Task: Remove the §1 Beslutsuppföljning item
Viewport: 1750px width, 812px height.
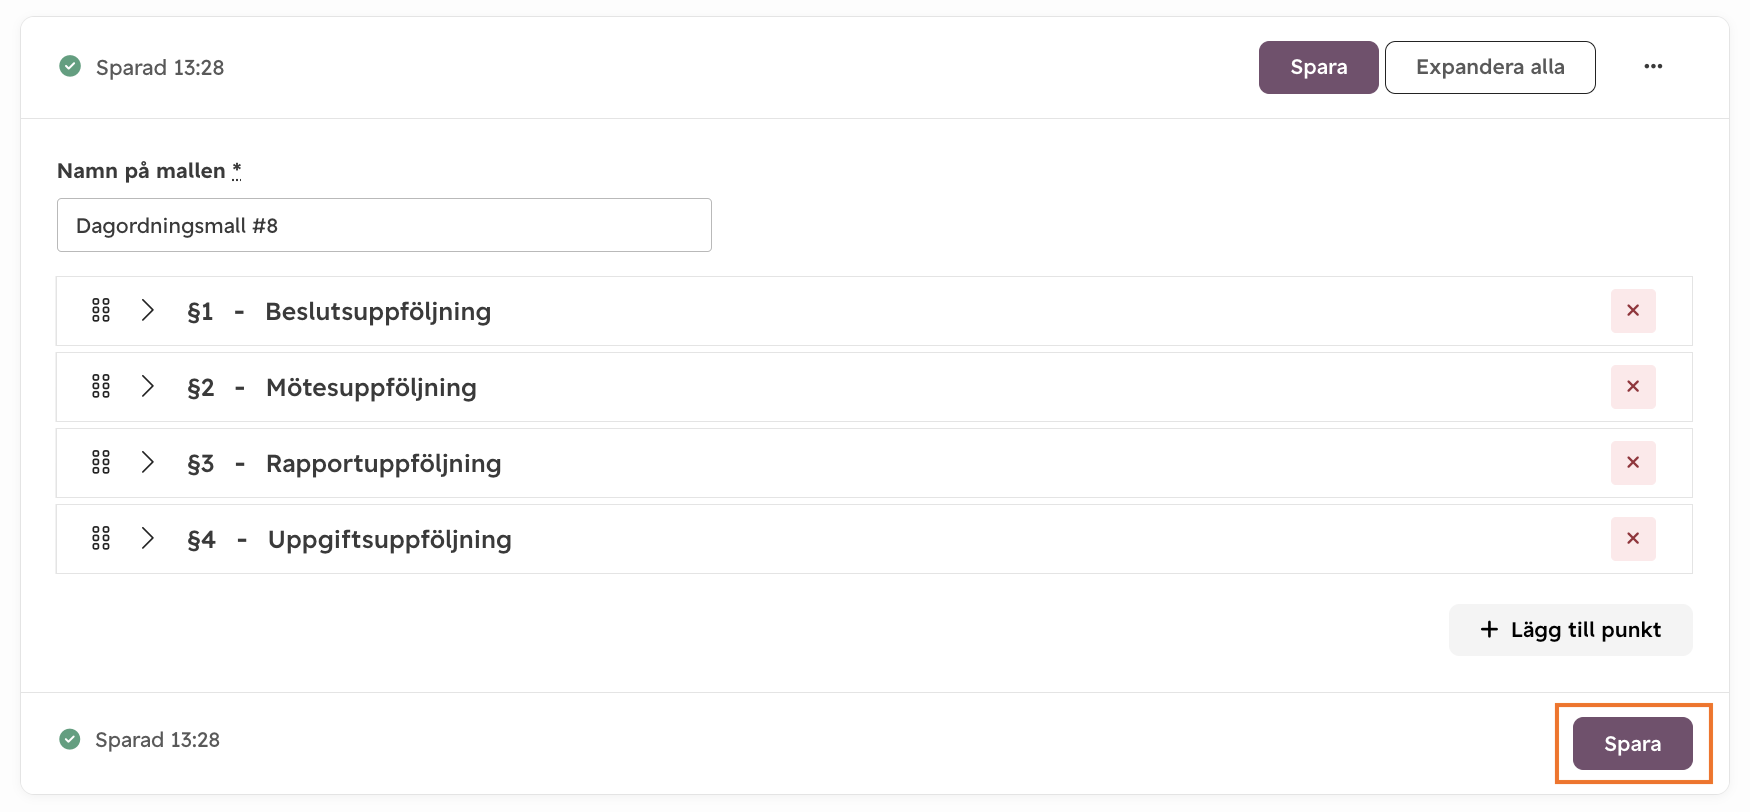Action: pyautogui.click(x=1633, y=311)
